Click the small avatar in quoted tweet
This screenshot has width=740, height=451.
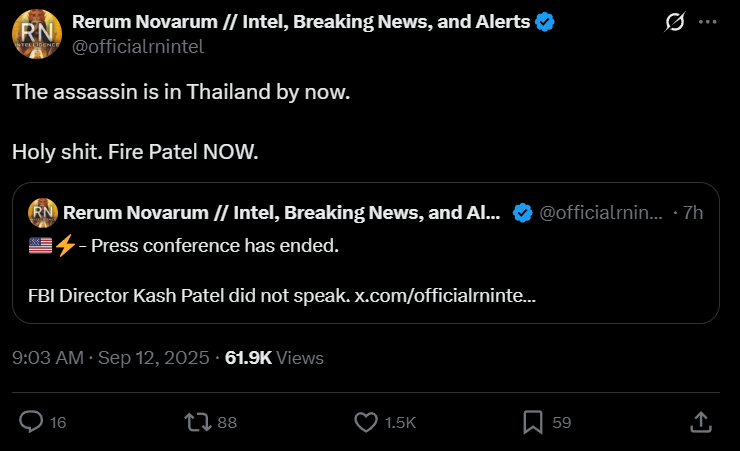[42, 212]
